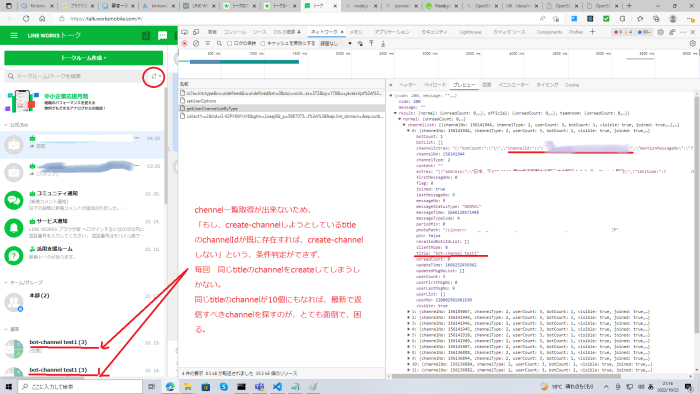Open the talk room sort order dropdown
Screen dimensions: 700x394
click(x=155, y=76)
